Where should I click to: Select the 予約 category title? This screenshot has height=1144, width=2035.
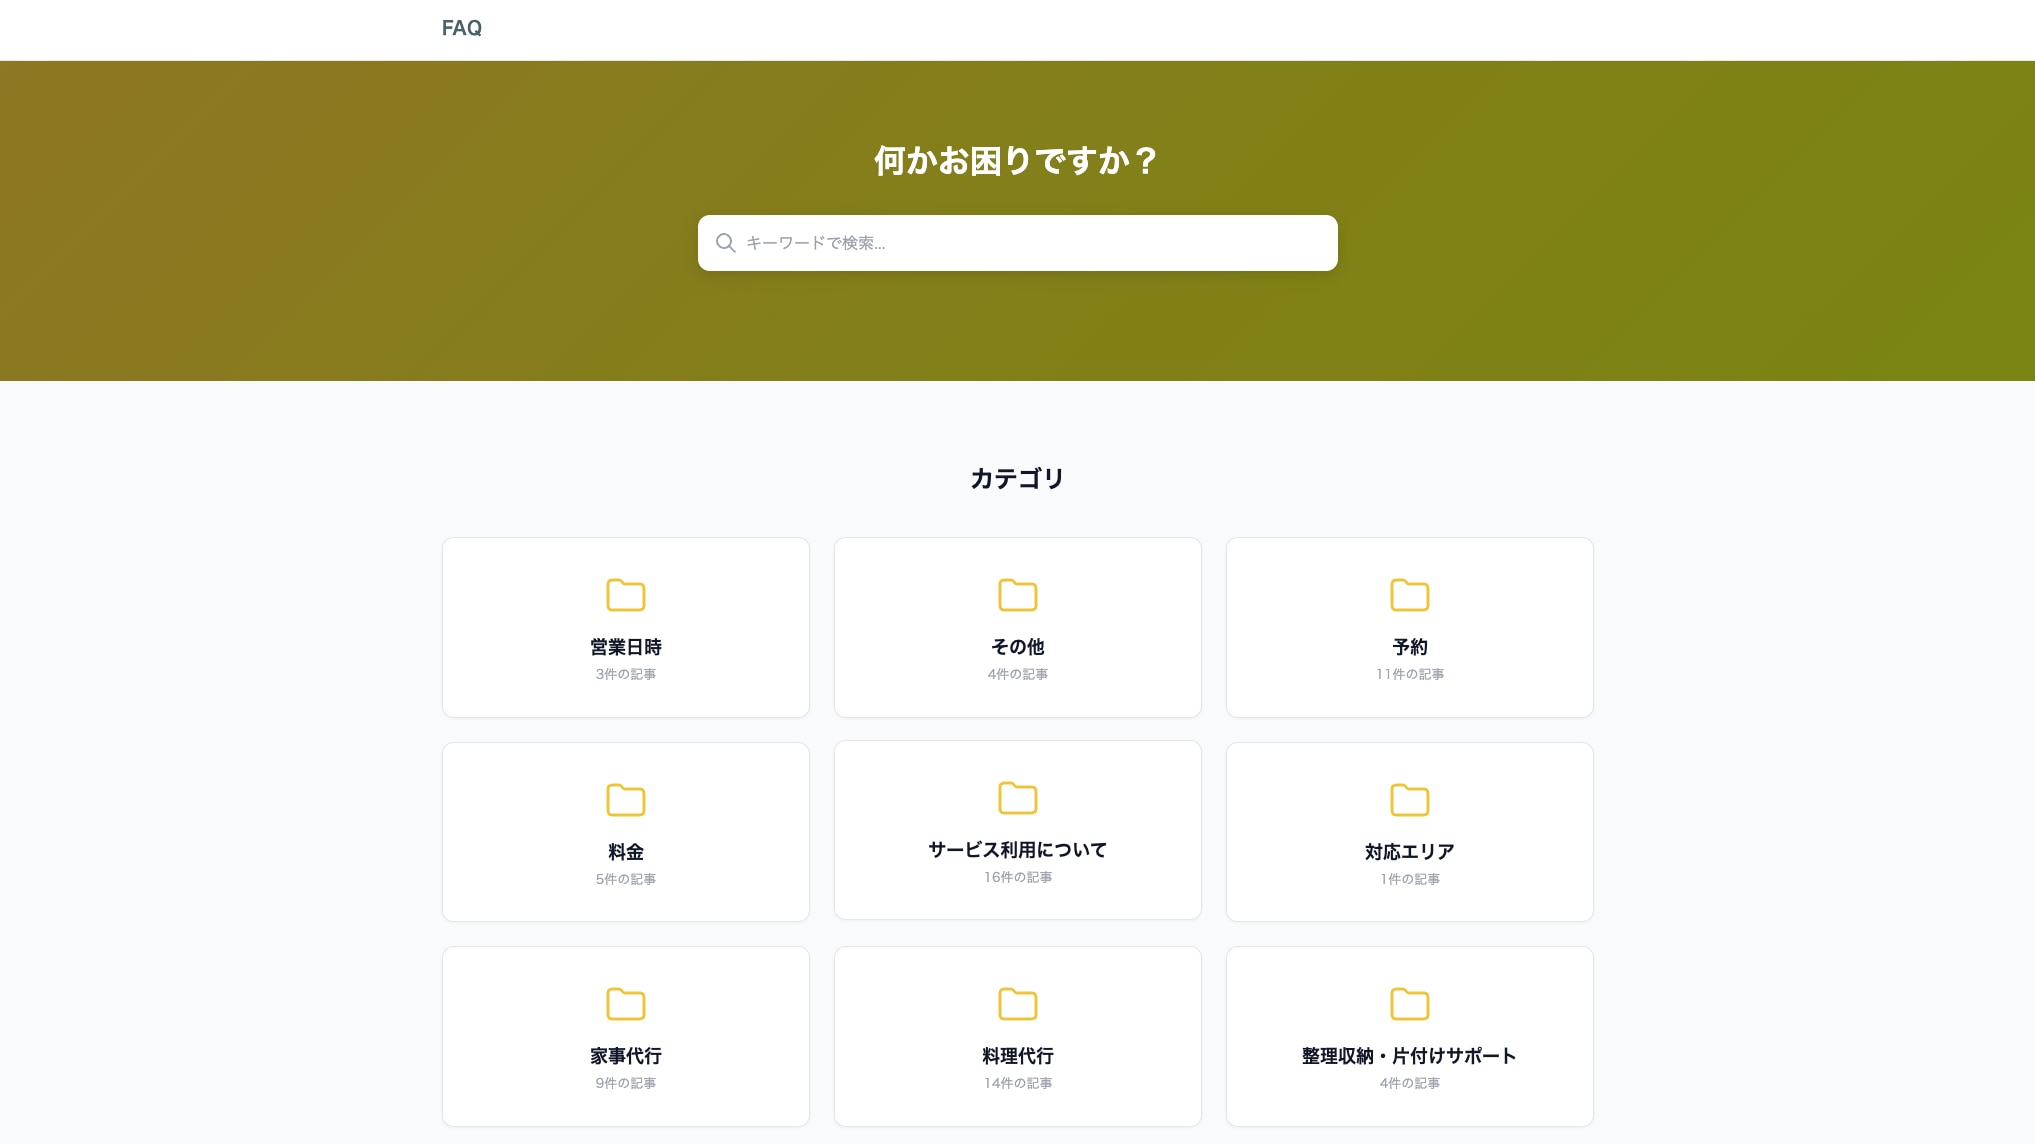coord(1409,647)
